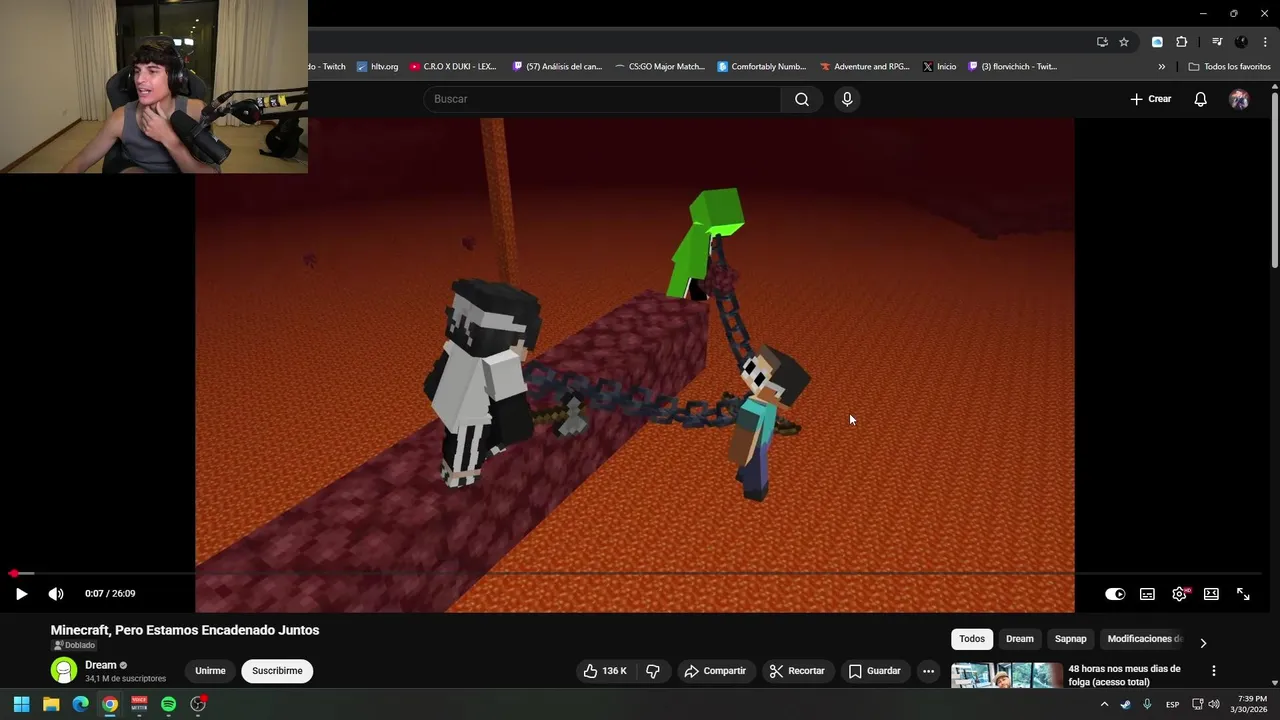Open the hltv.org bookmark
The height and width of the screenshot is (720, 1280).
(x=377, y=67)
